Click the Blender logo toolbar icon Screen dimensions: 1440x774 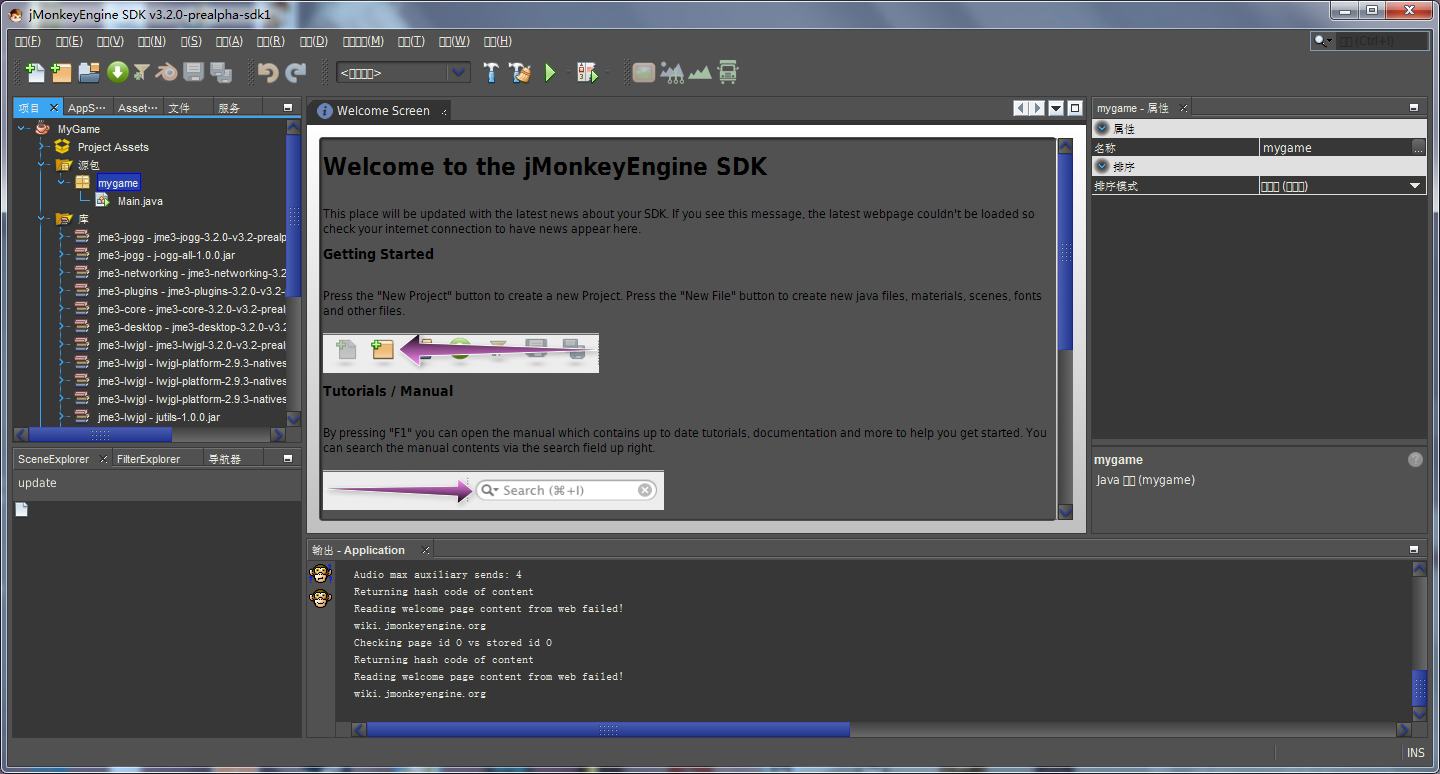tap(167, 72)
